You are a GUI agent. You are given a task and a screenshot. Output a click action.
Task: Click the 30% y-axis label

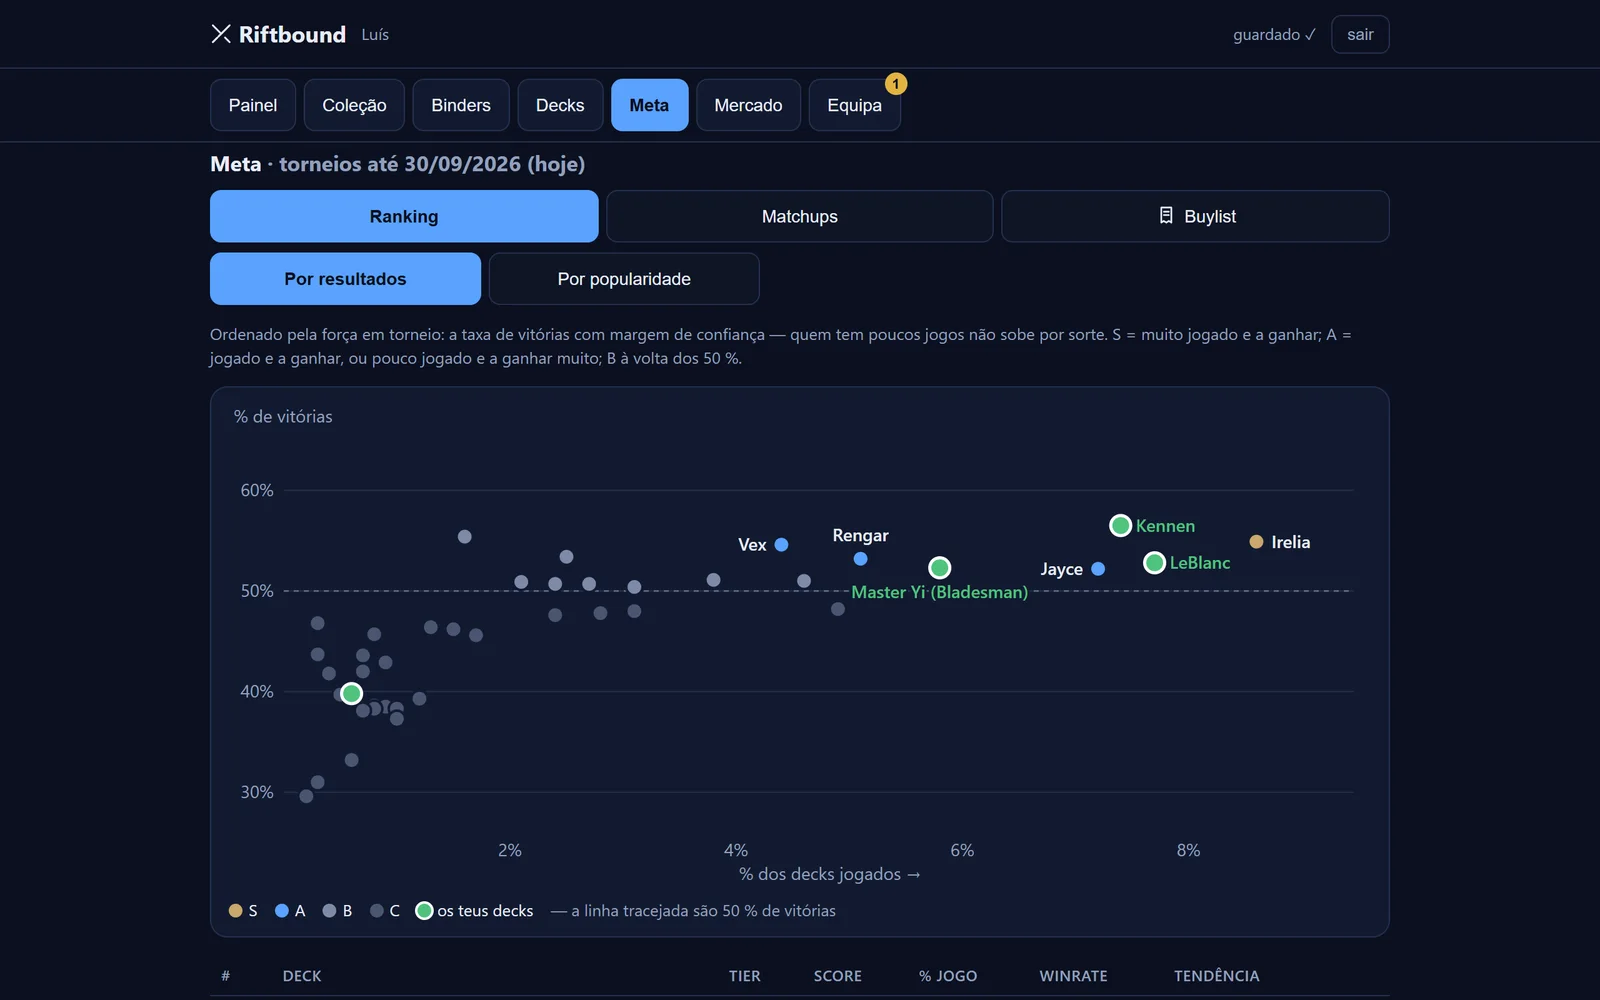tap(257, 792)
